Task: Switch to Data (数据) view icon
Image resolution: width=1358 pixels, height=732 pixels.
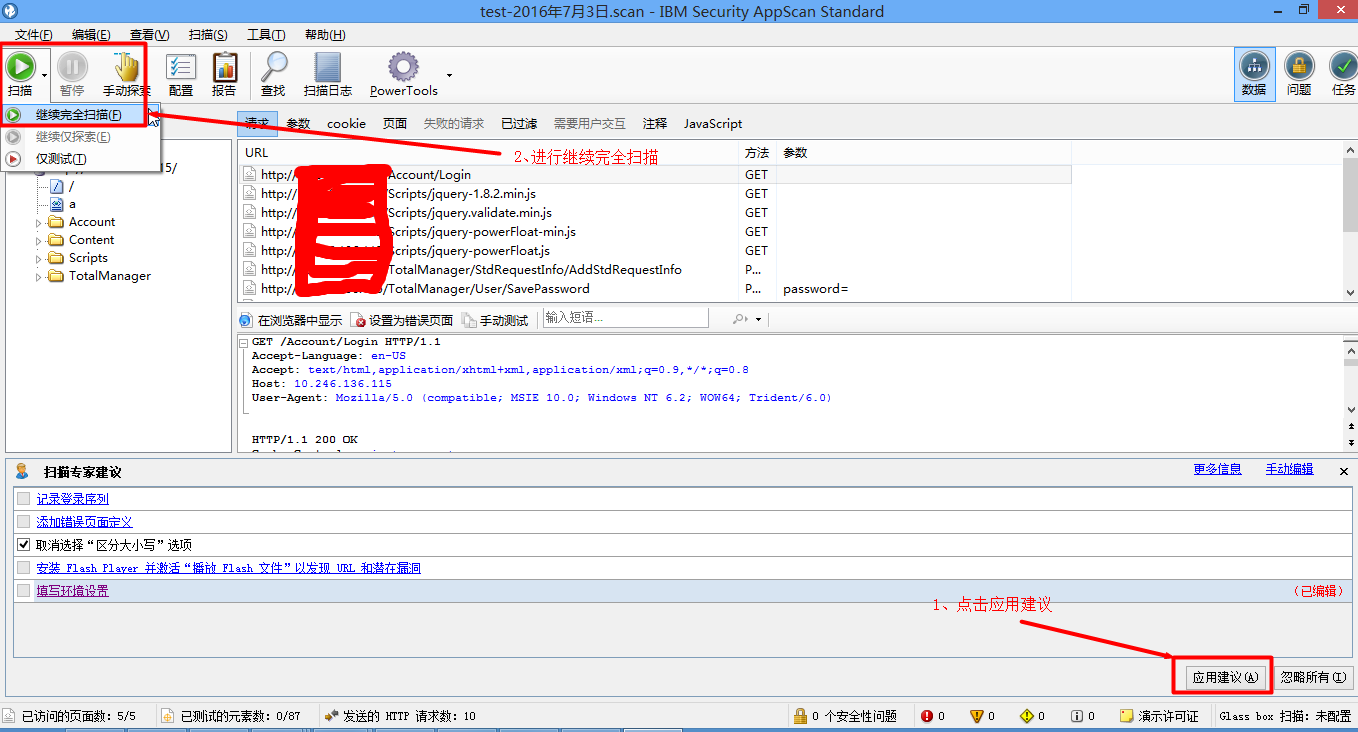Action: 1254,67
